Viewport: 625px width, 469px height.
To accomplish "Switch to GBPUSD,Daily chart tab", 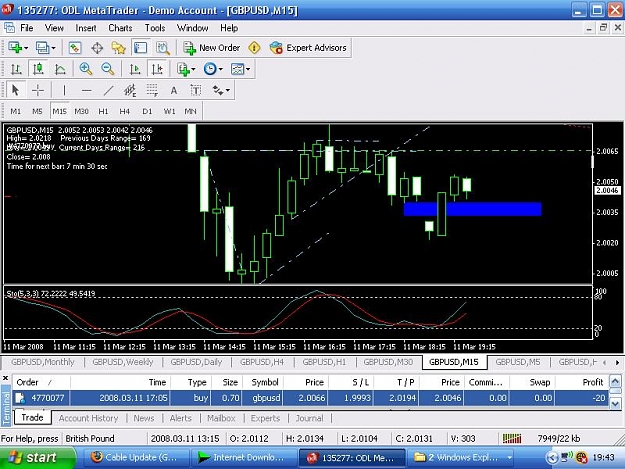I will coord(196,362).
